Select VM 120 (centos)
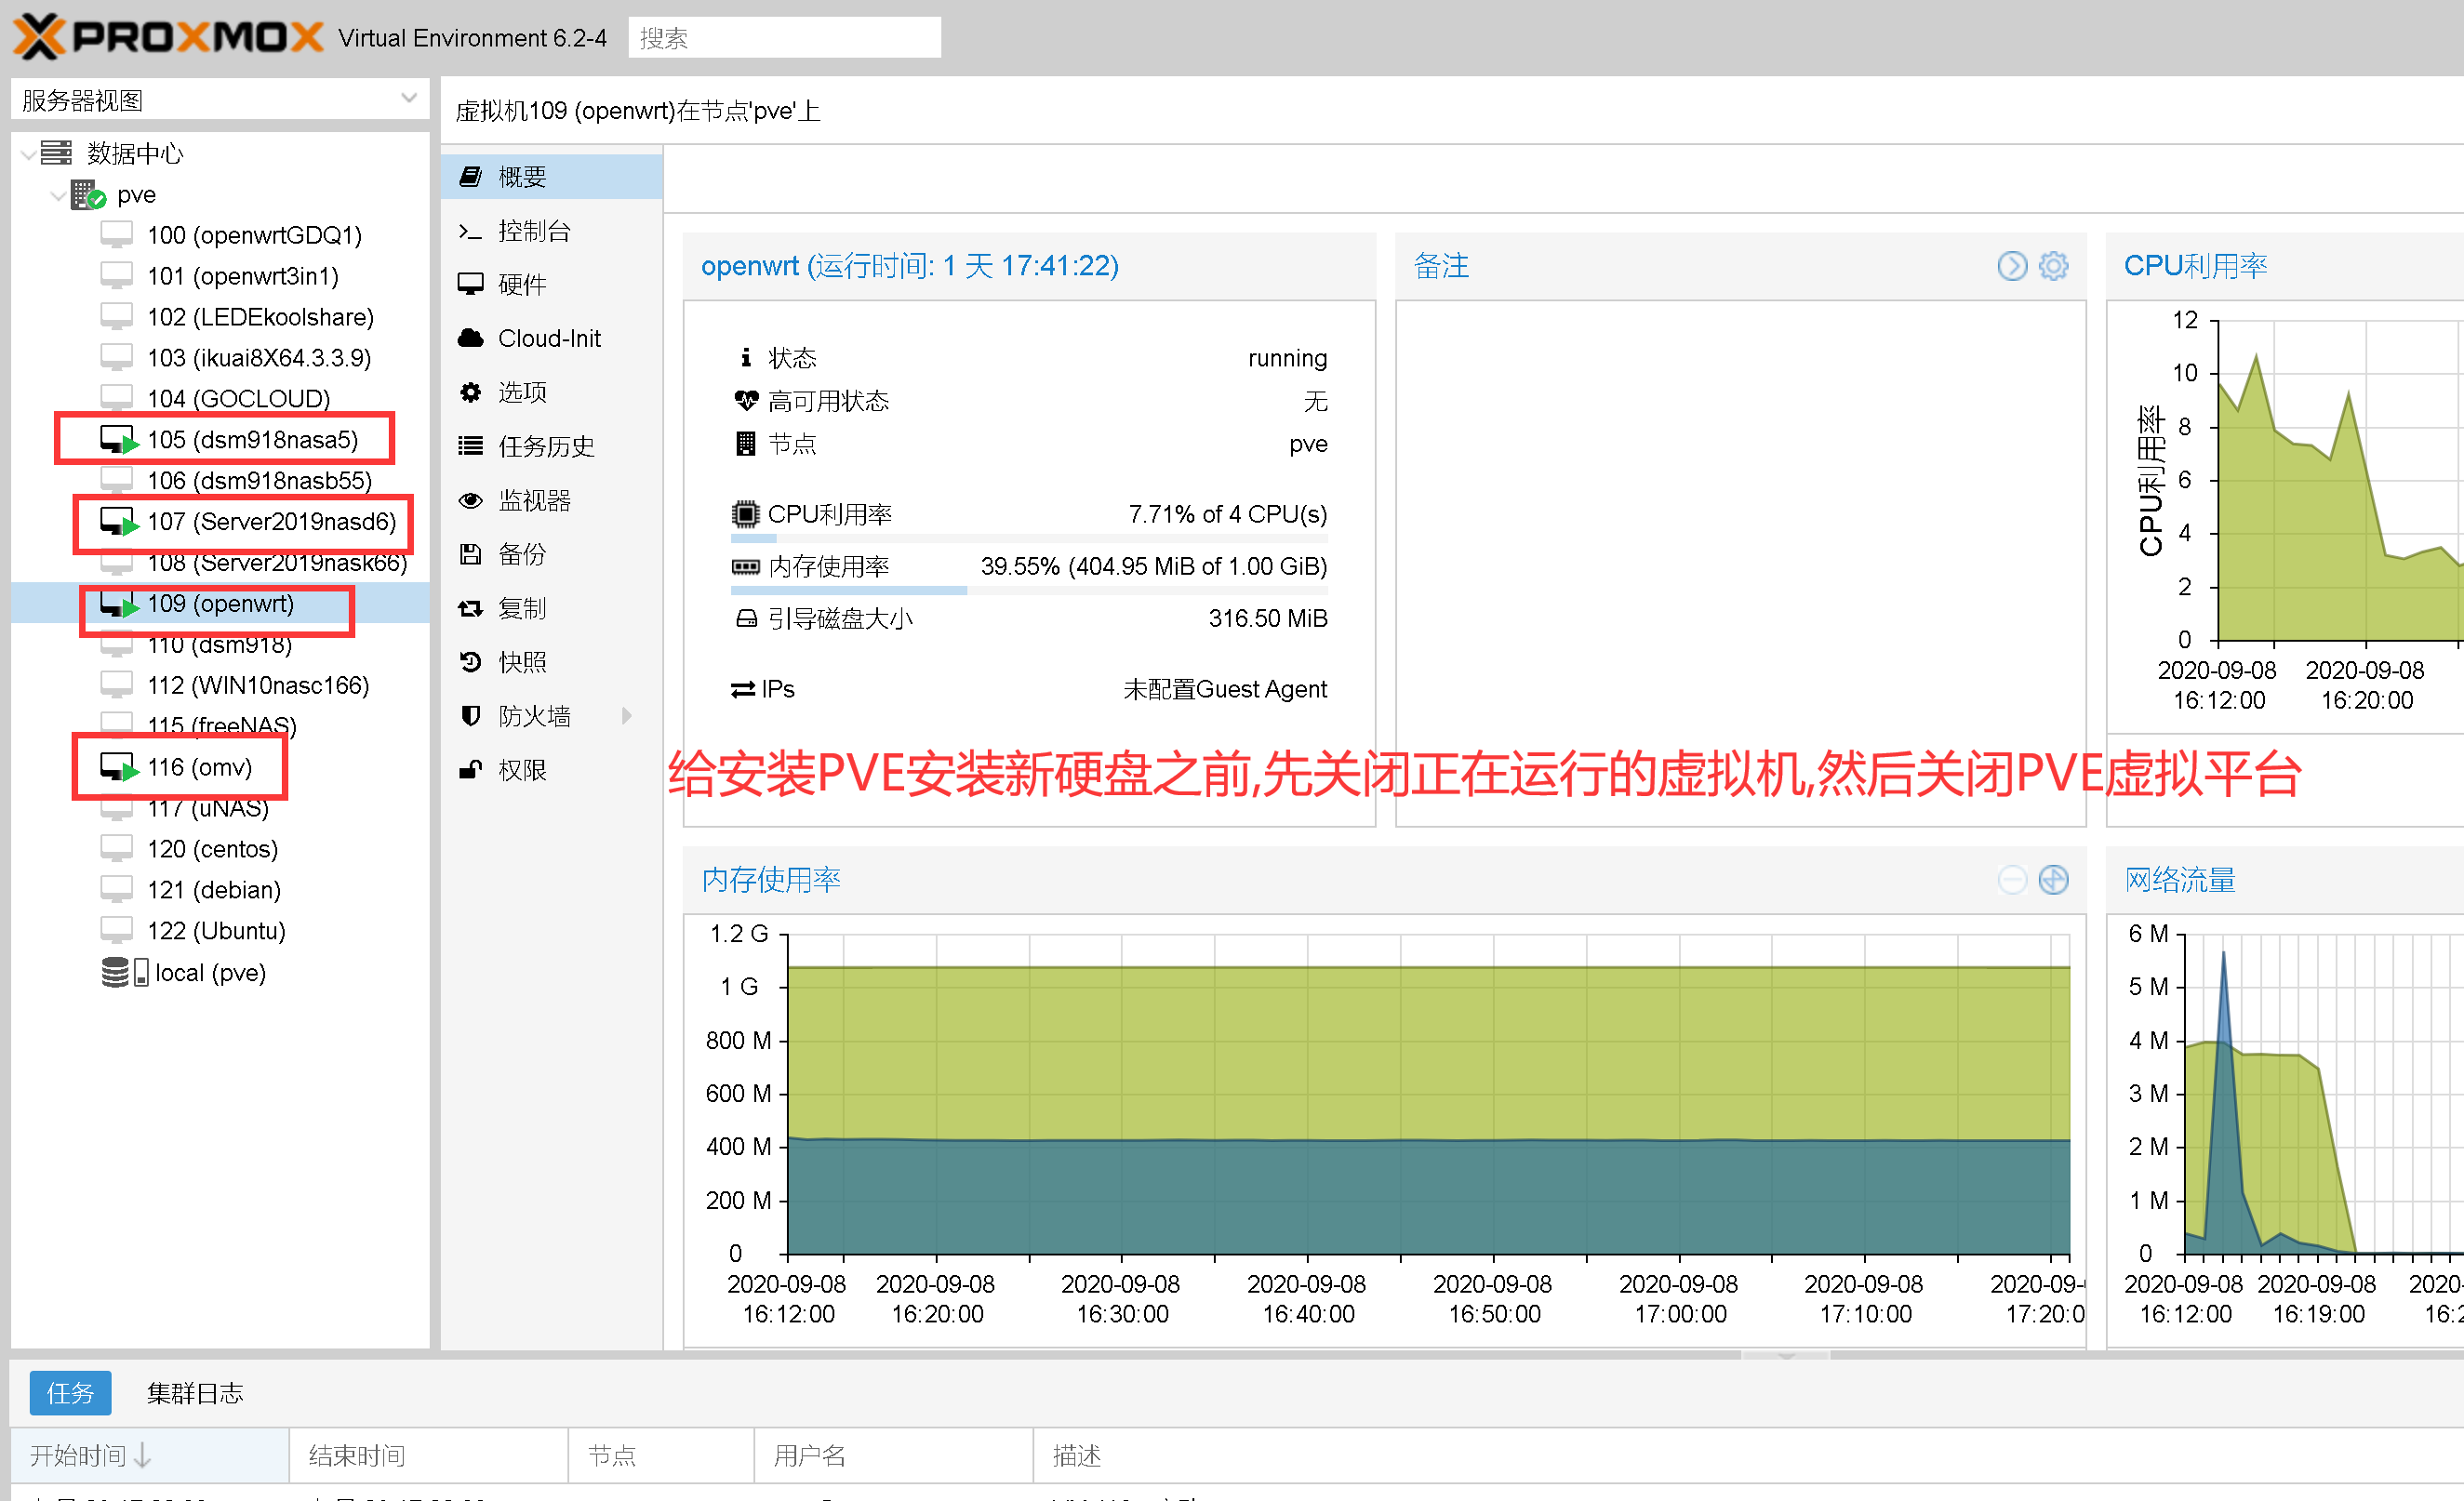This screenshot has height=1501, width=2464. click(x=212, y=850)
